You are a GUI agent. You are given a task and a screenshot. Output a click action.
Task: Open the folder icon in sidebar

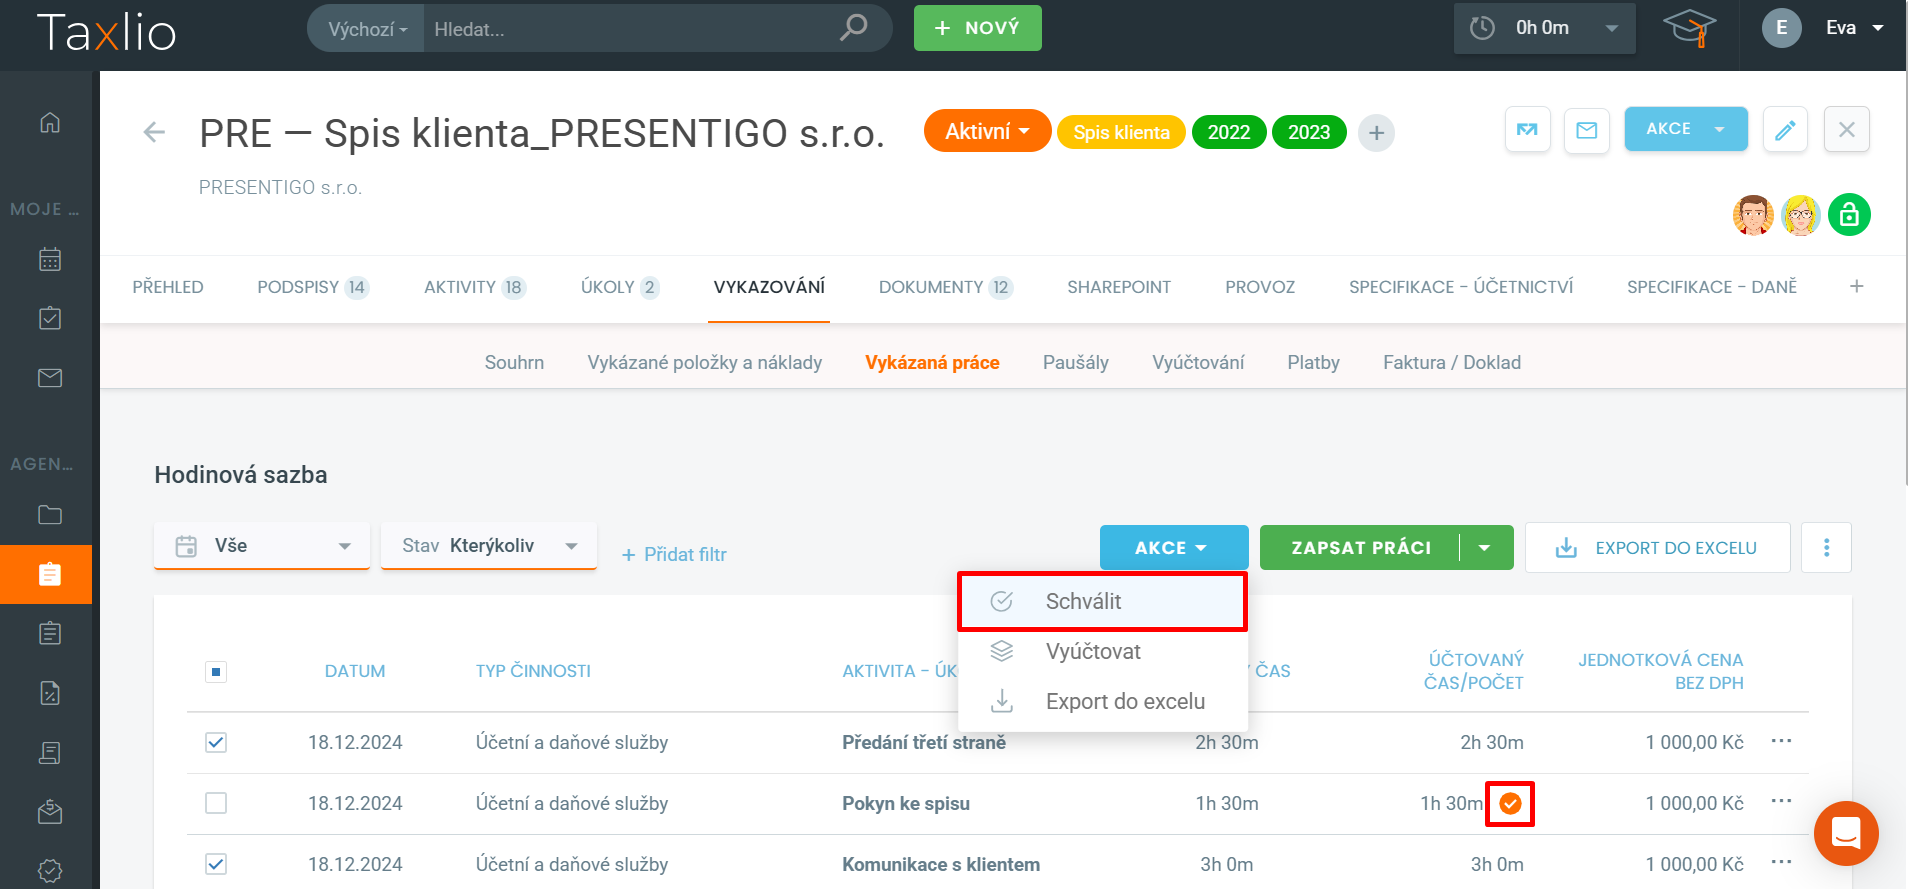pos(50,515)
